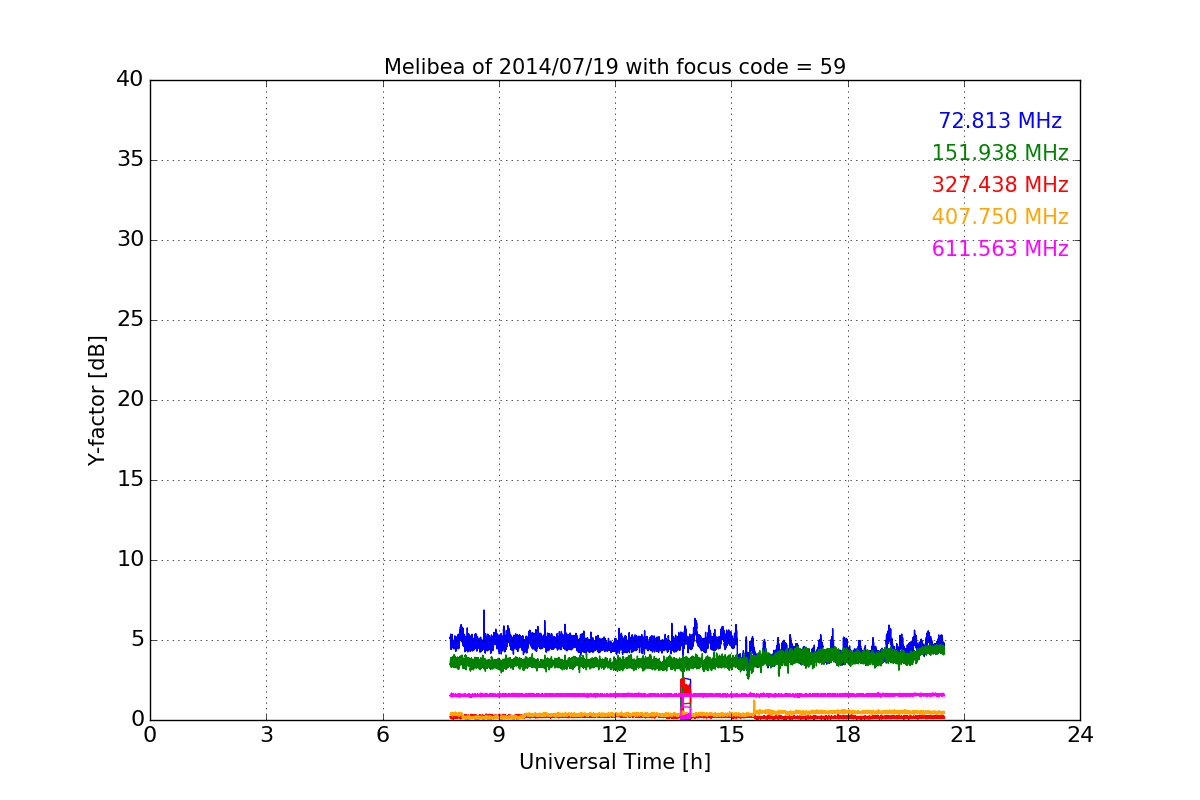Viewport: 1200px width, 800px height.
Task: Click the x-axis tick label 3
Action: click(266, 735)
